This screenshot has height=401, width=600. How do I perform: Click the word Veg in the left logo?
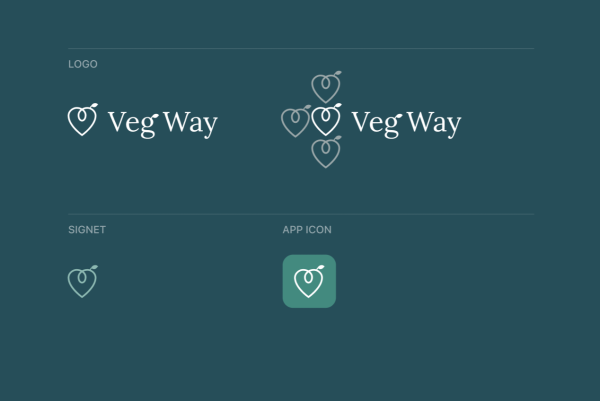133,123
